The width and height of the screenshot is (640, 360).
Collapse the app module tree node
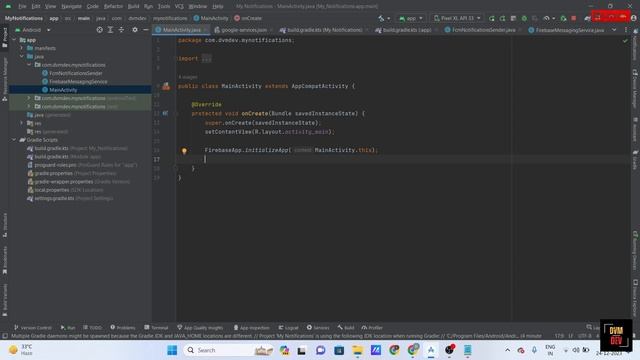click(x=14, y=40)
